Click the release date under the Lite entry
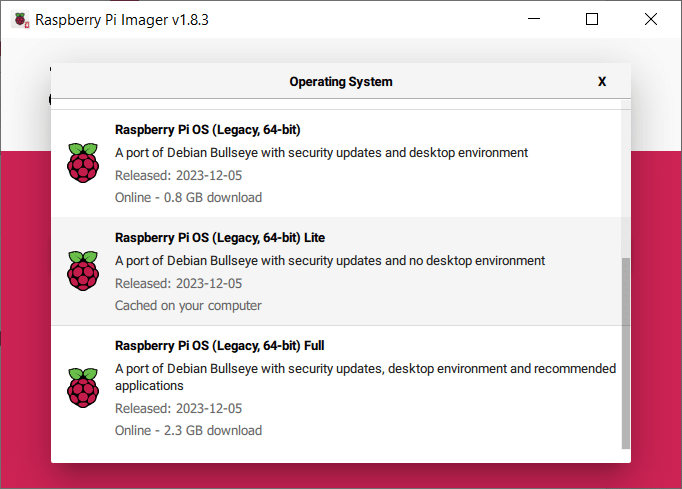Viewport: 682px width, 489px height. click(178, 283)
